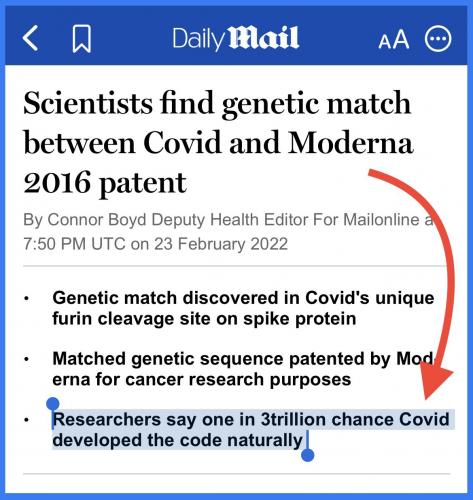Click '2016 patent' in the headline

click(105, 183)
